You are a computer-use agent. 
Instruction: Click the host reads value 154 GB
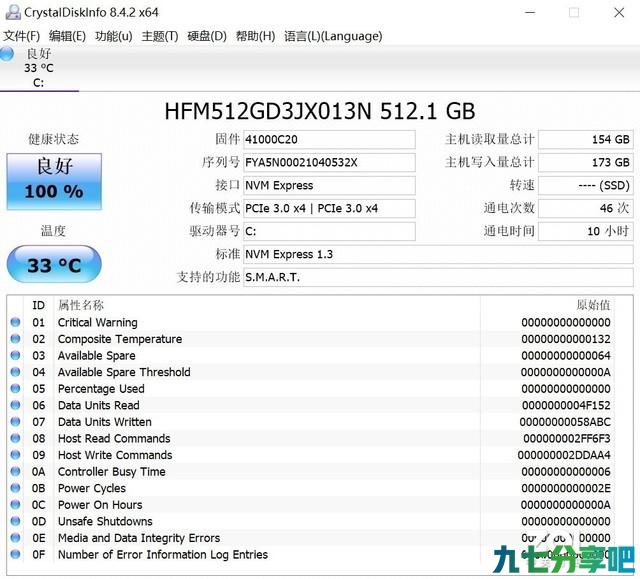tap(586, 140)
